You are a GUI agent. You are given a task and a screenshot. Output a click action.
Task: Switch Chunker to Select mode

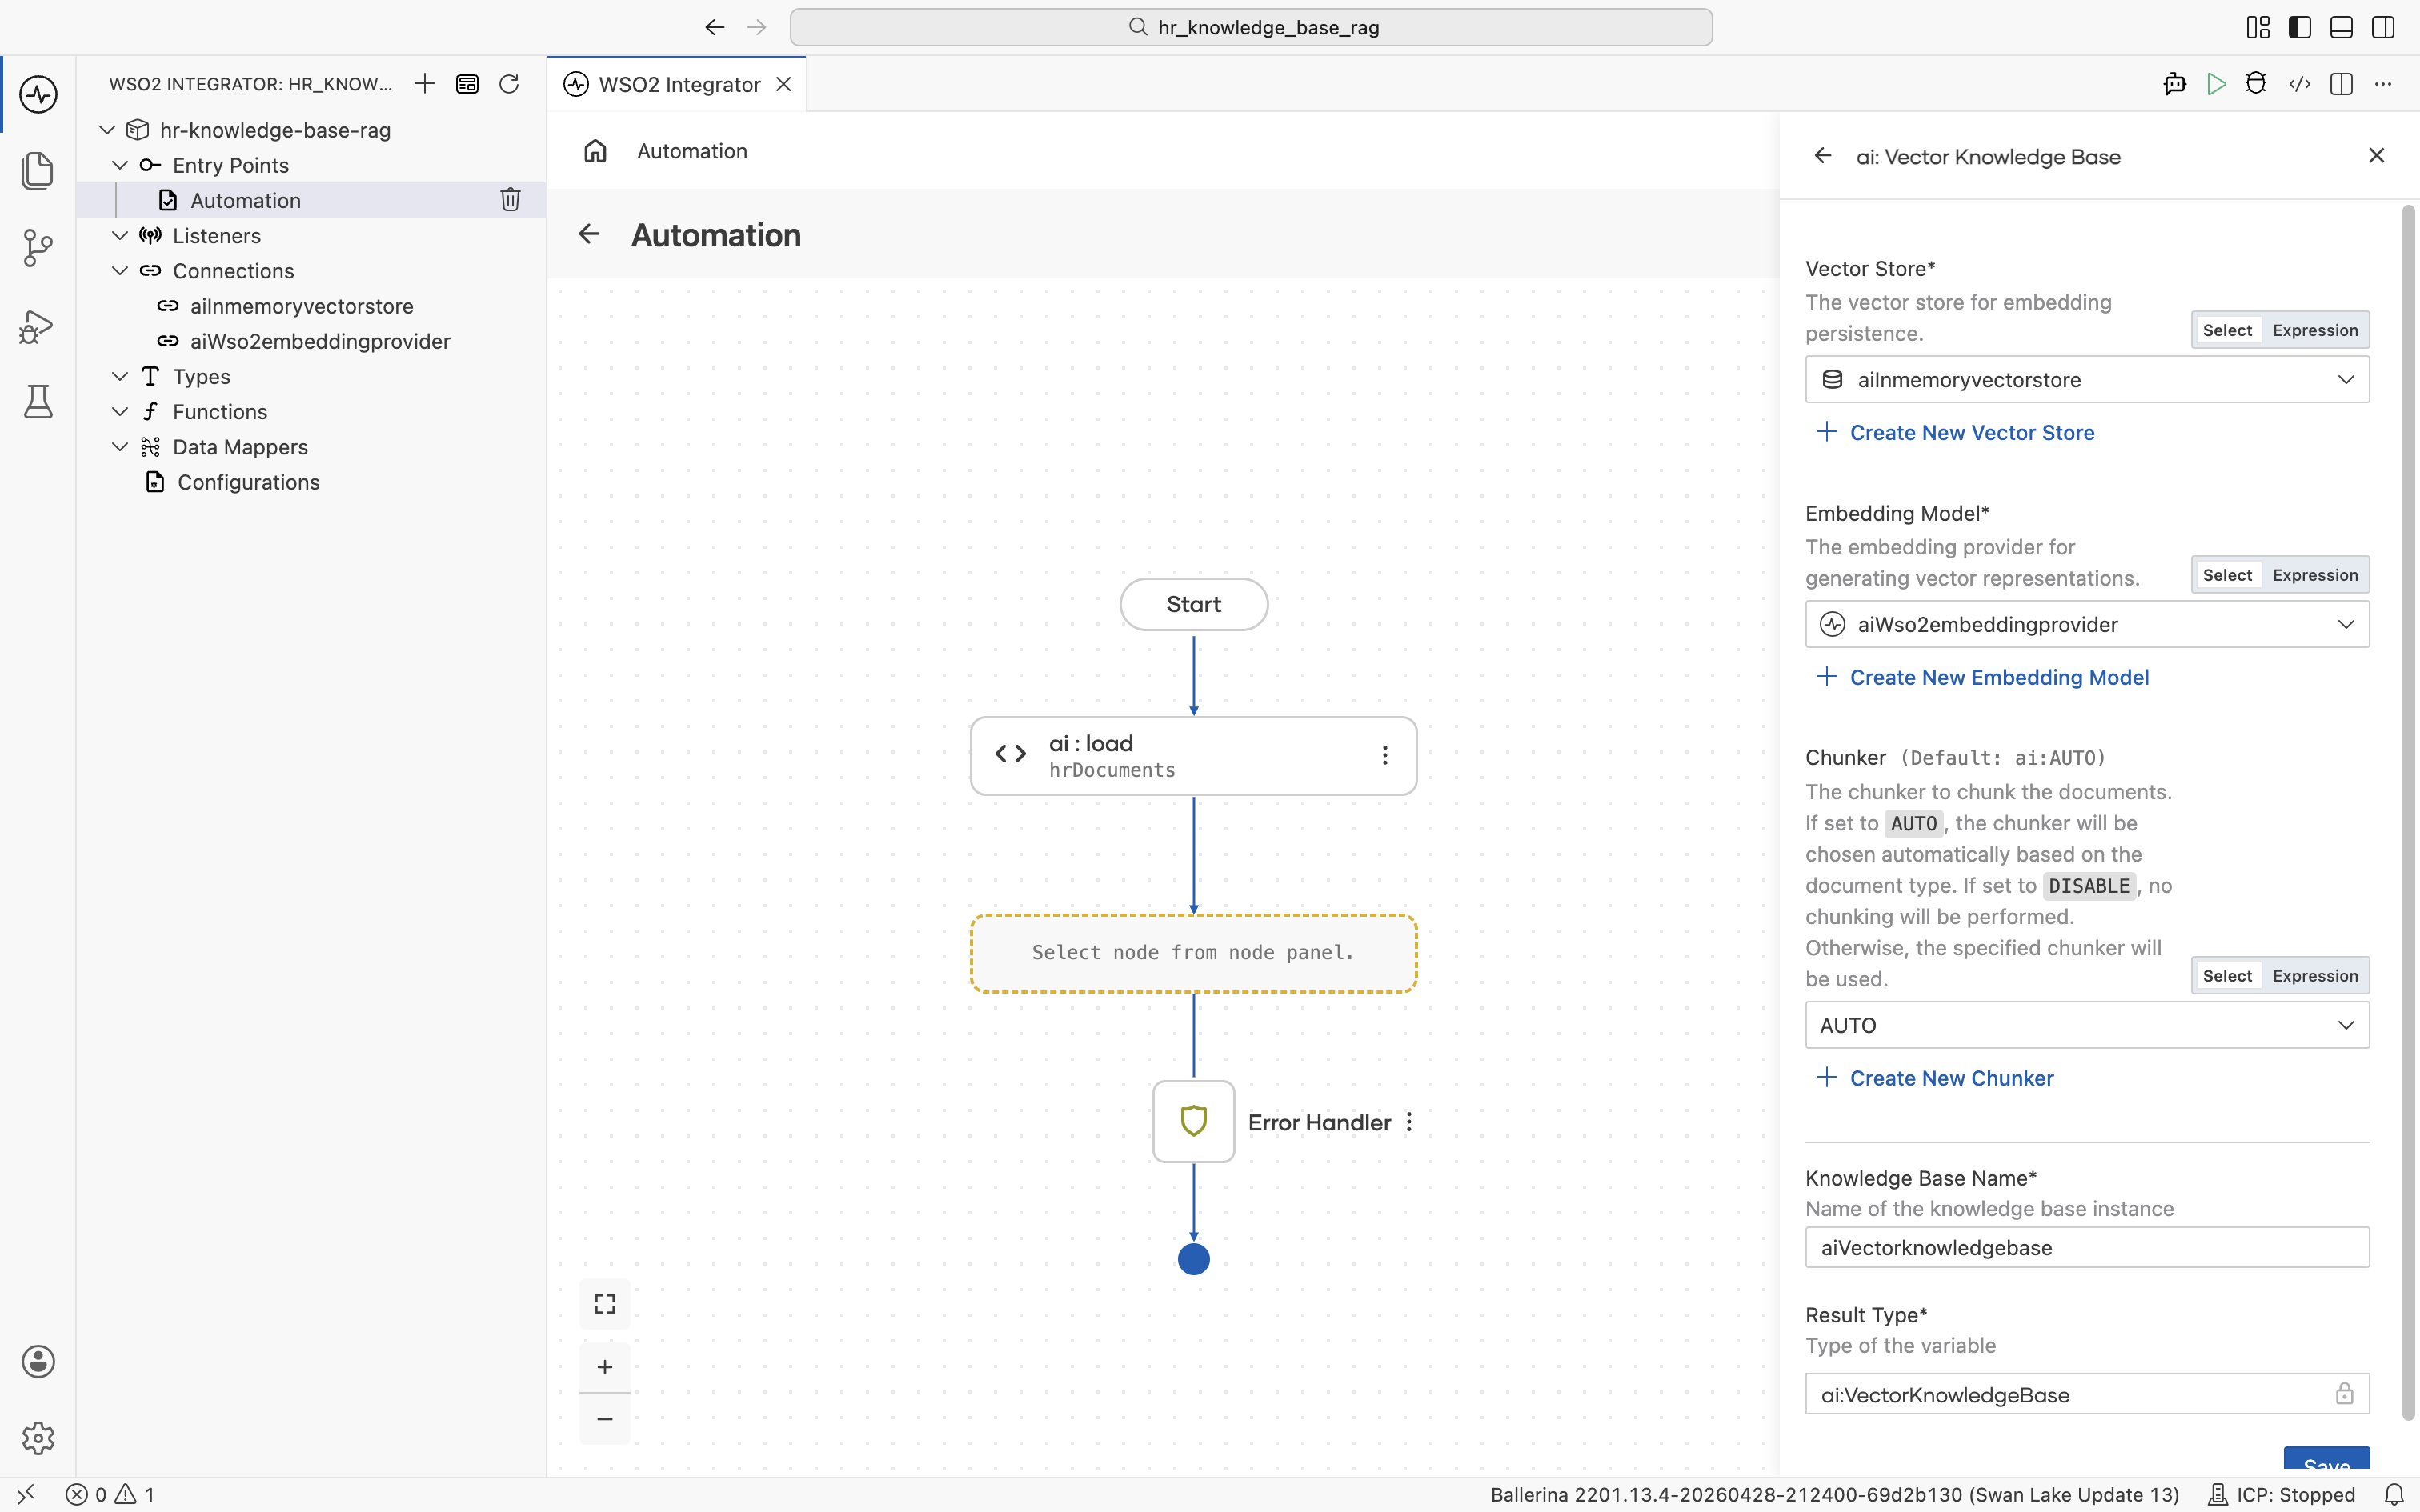[x=2227, y=976]
